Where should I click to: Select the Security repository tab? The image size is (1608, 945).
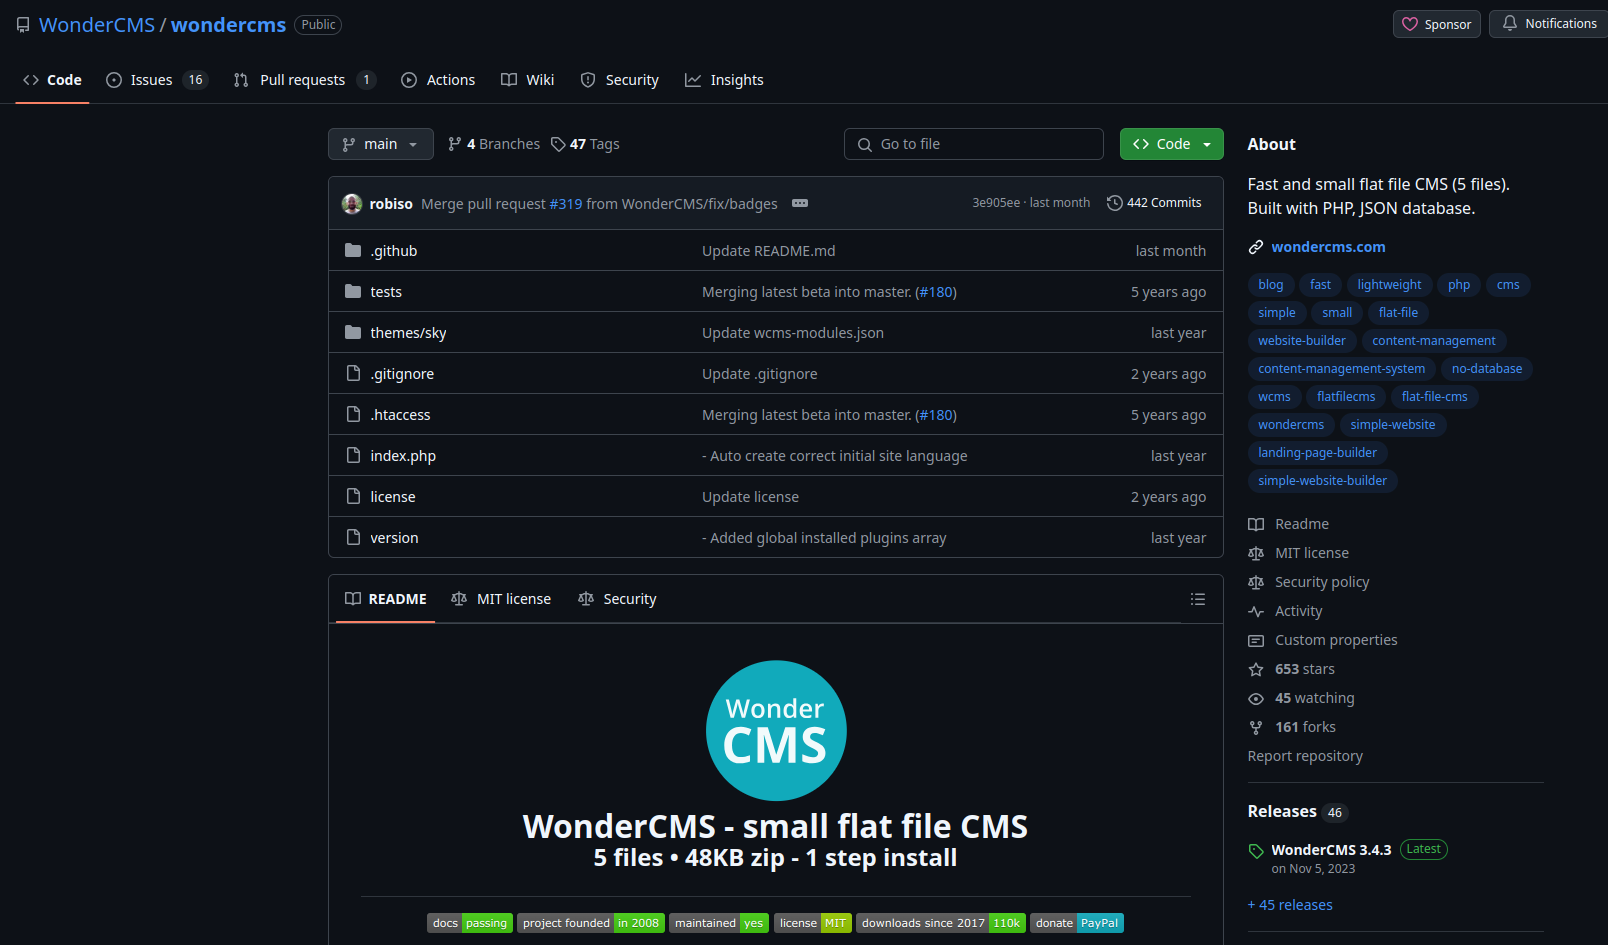[x=620, y=80]
